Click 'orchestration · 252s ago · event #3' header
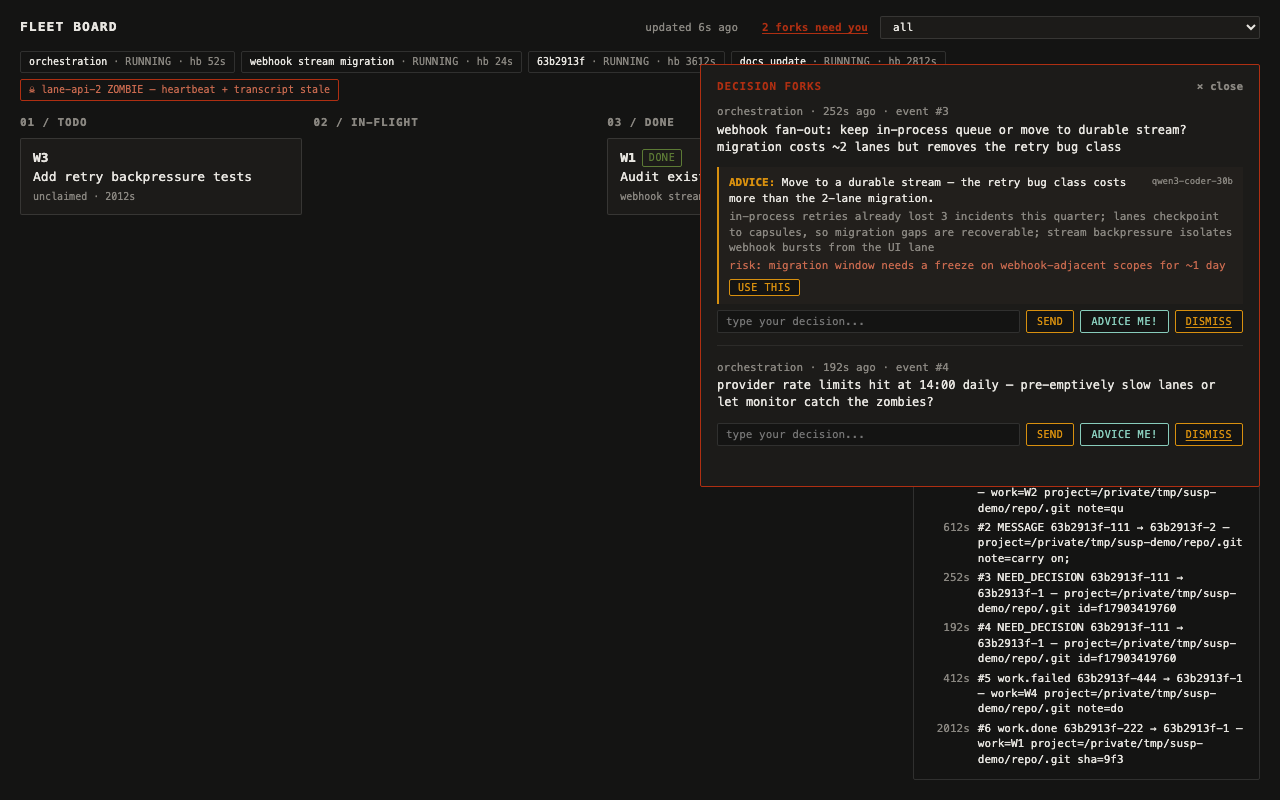The image size is (1280, 800). [833, 112]
